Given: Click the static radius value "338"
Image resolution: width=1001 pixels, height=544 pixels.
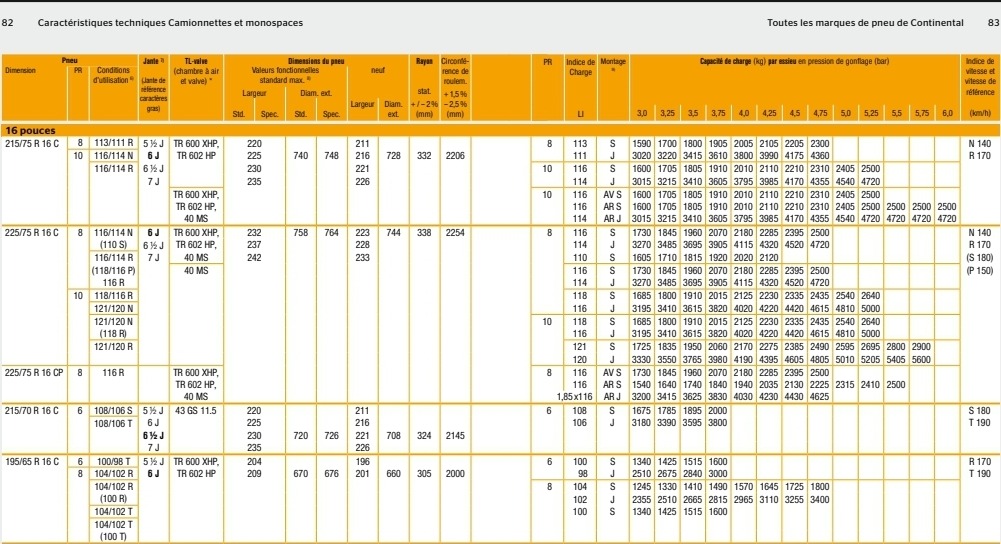Looking at the screenshot, I should pyautogui.click(x=425, y=233).
